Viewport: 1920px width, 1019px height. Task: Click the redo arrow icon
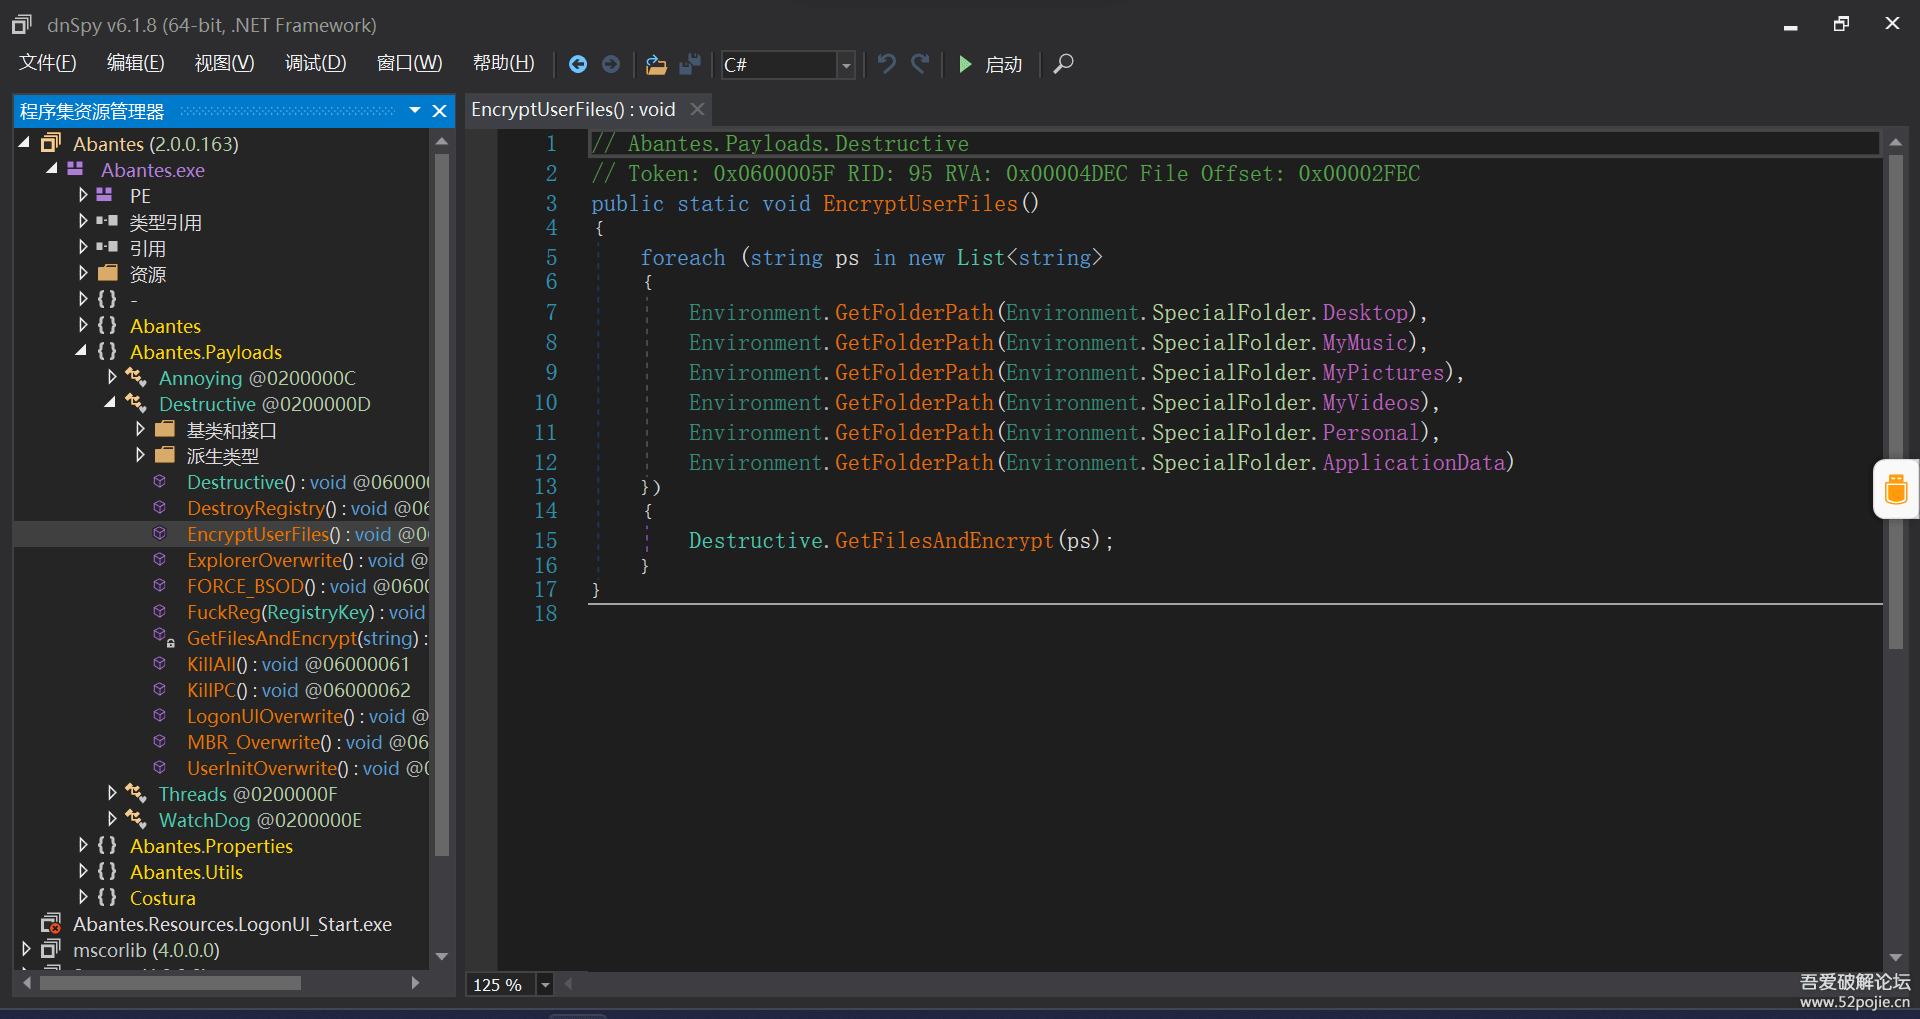920,64
